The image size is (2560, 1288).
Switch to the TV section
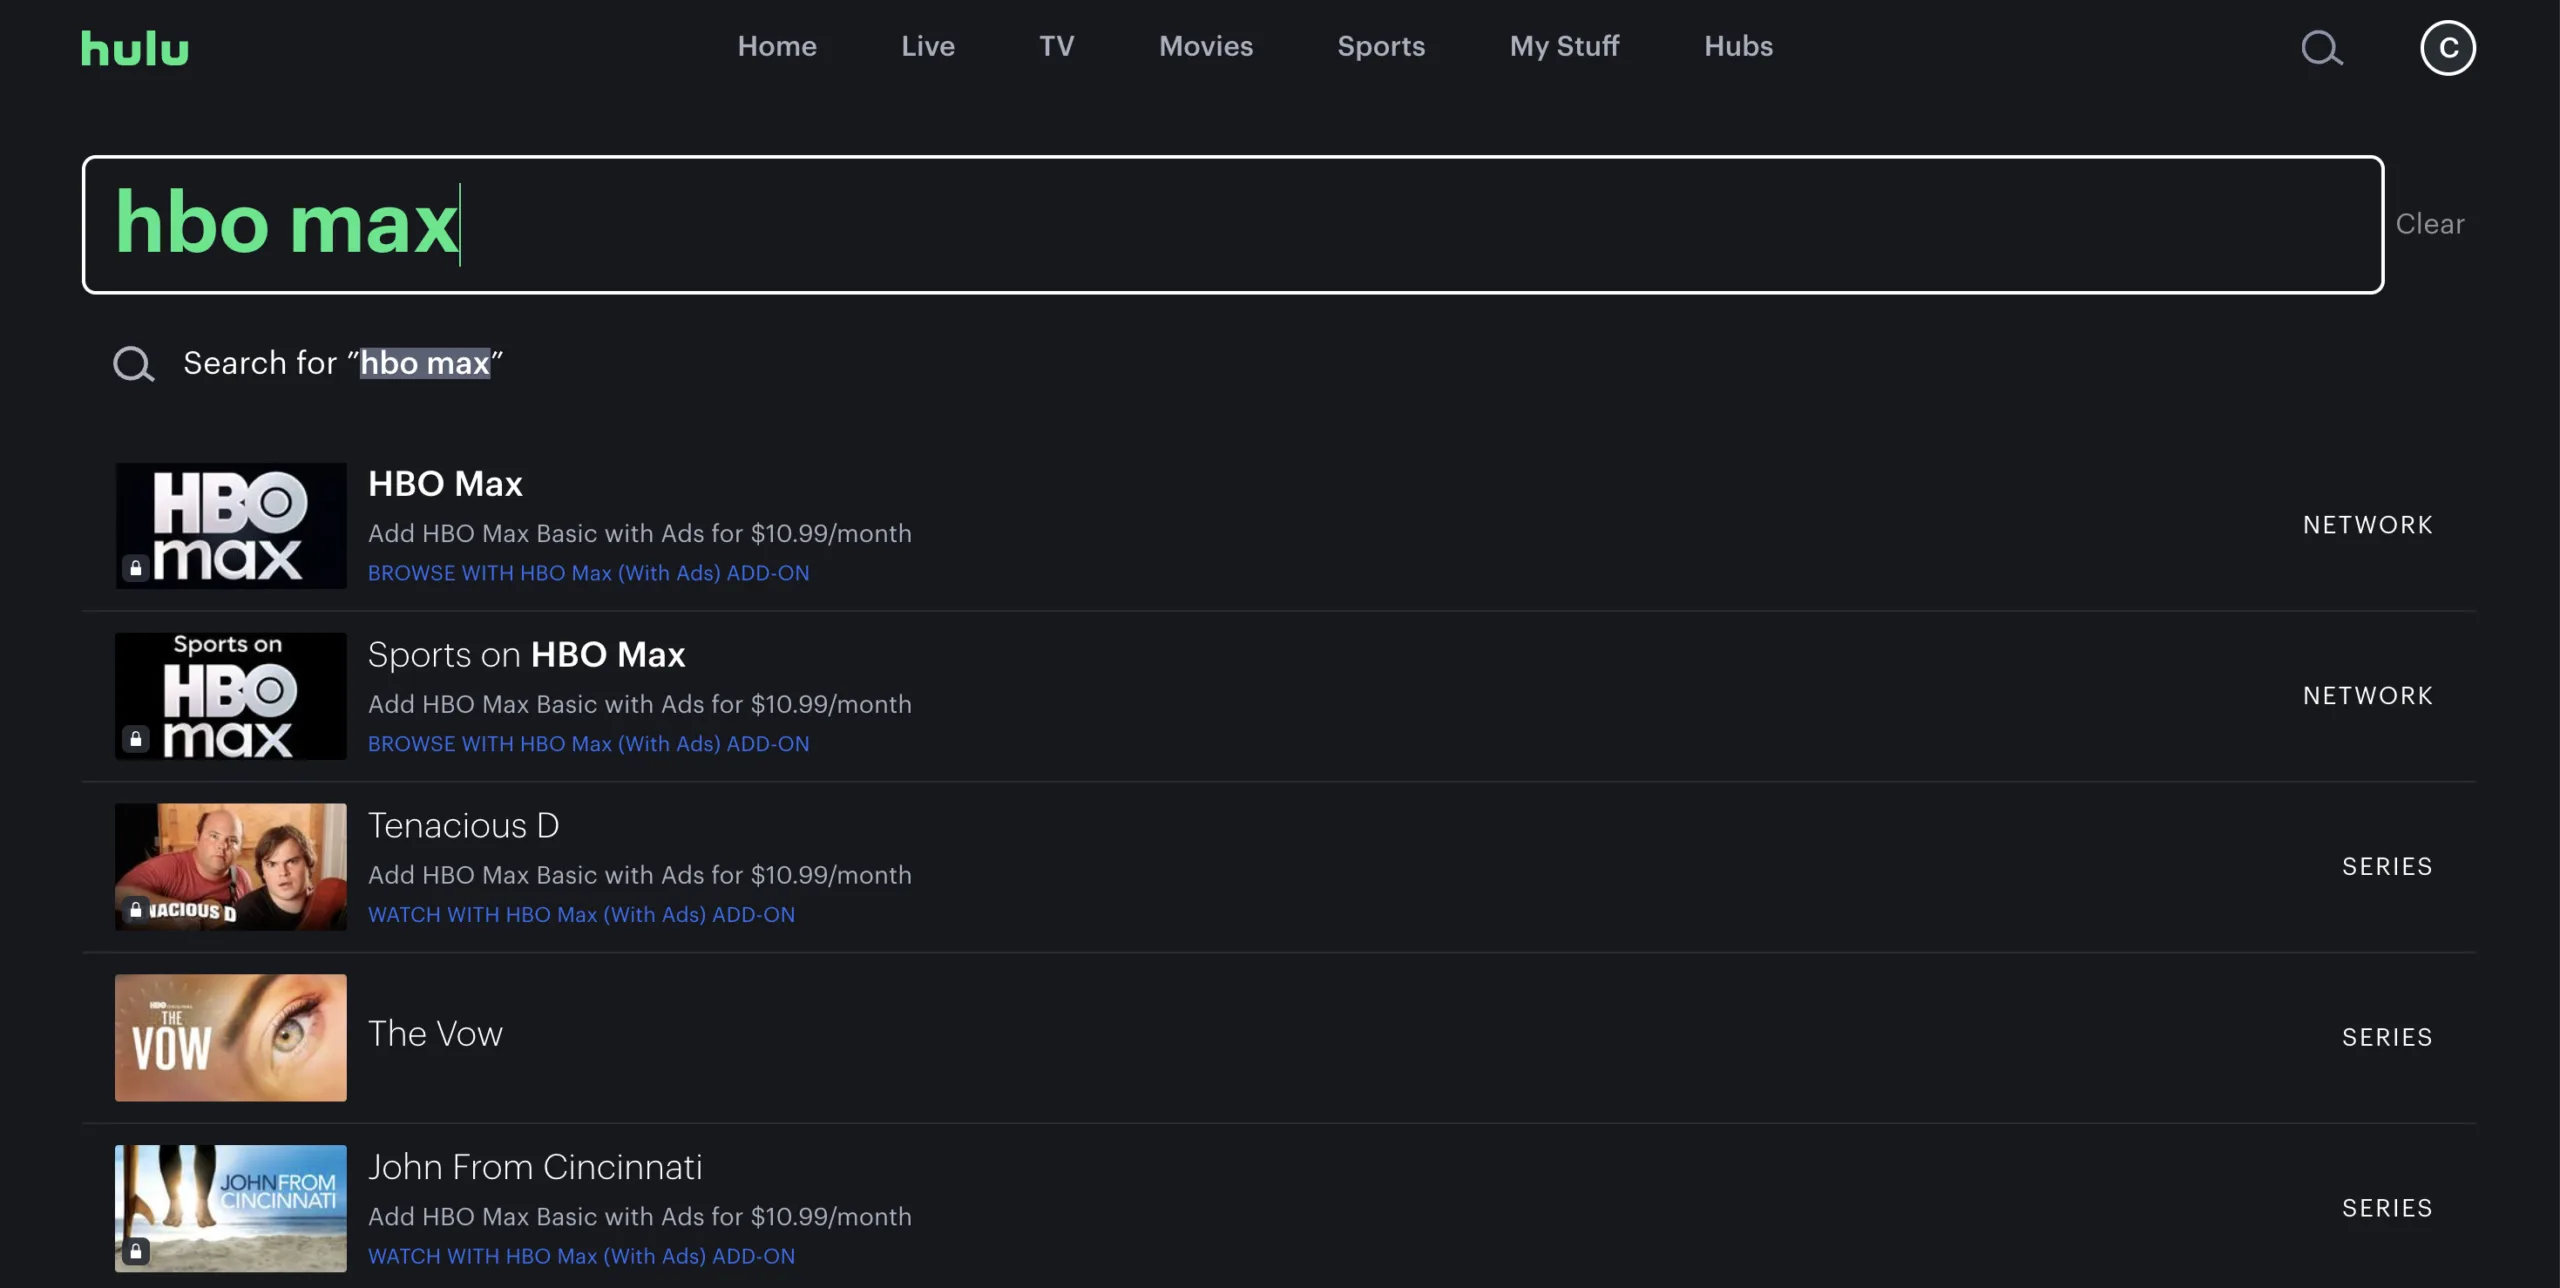tap(1057, 46)
